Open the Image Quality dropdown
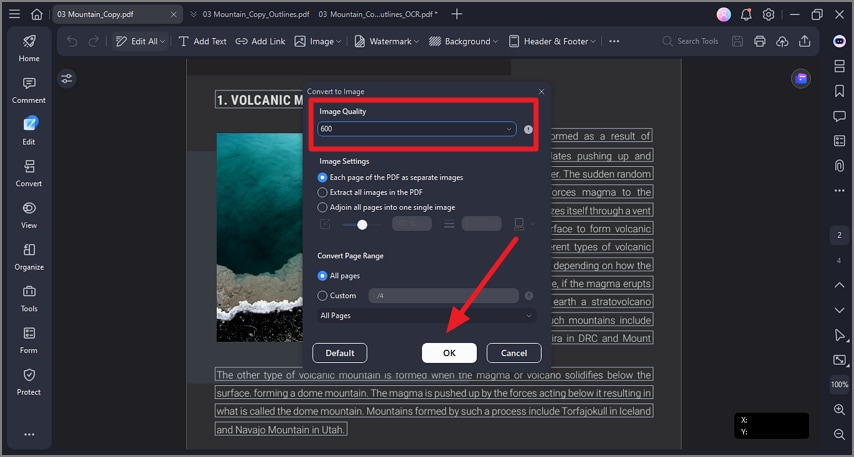The image size is (854, 457). pyautogui.click(x=417, y=129)
